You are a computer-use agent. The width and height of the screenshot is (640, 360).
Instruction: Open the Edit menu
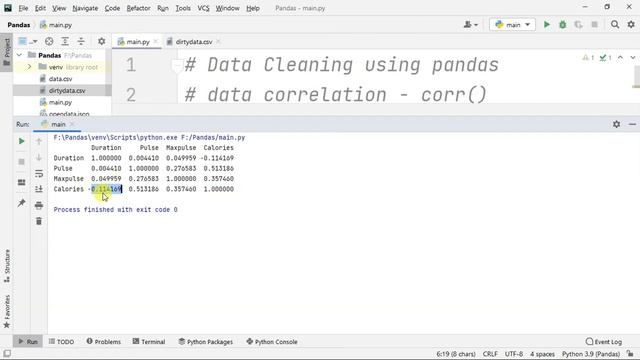40,8
